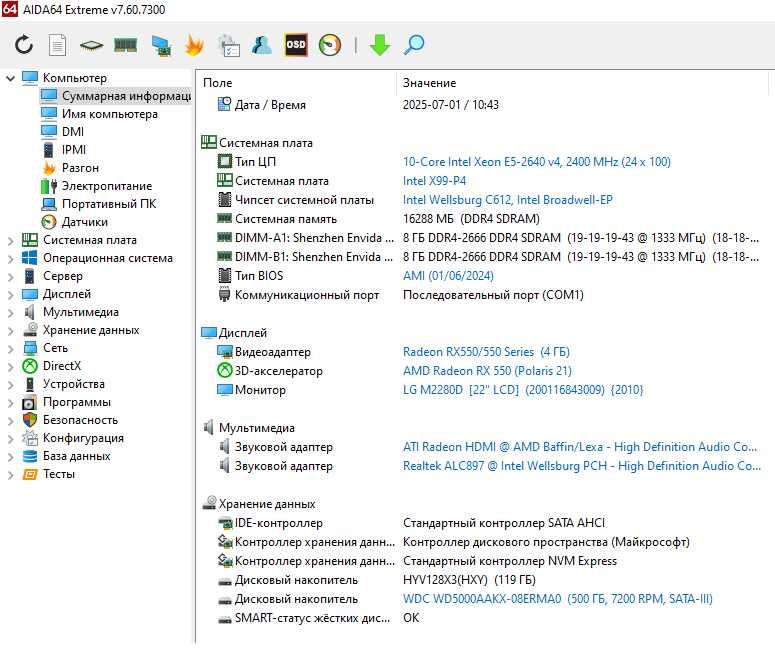Click the Безопасность shield icon

pos(30,420)
